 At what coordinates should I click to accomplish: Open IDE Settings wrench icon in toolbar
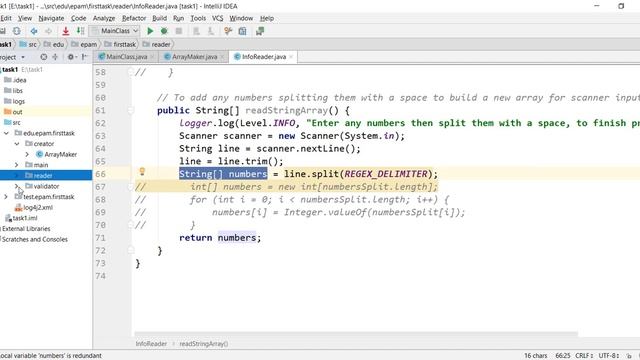click(x=228, y=31)
